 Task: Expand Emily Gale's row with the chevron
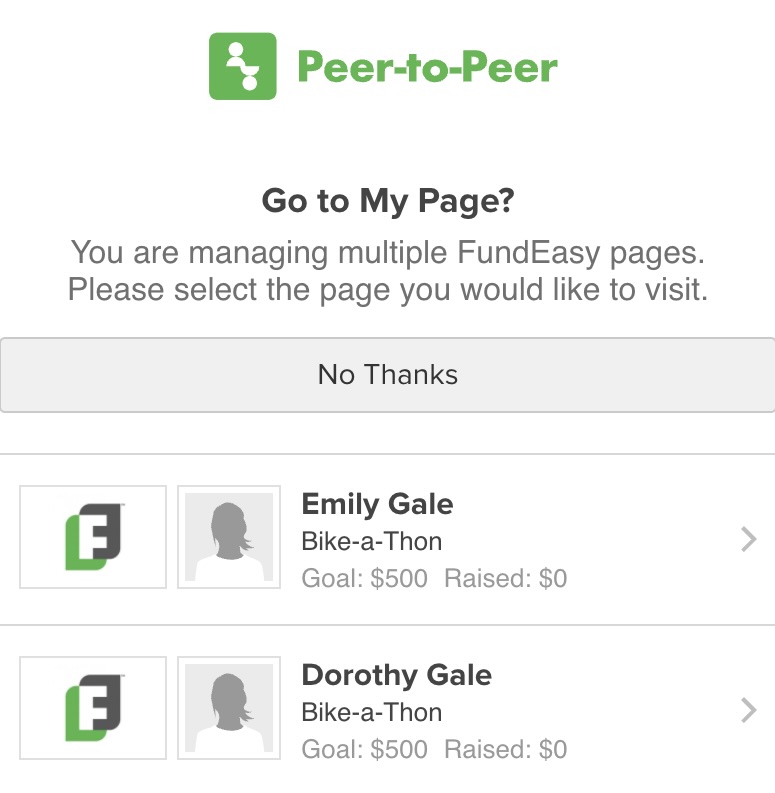coord(748,540)
